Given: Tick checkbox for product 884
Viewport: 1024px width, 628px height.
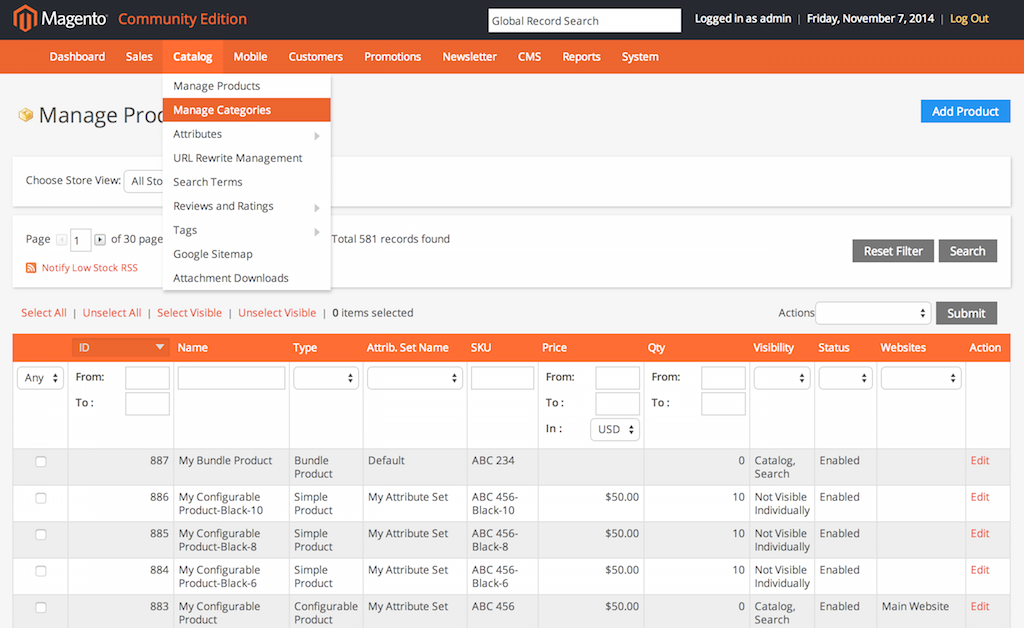Looking at the screenshot, I should pyautogui.click(x=40, y=571).
